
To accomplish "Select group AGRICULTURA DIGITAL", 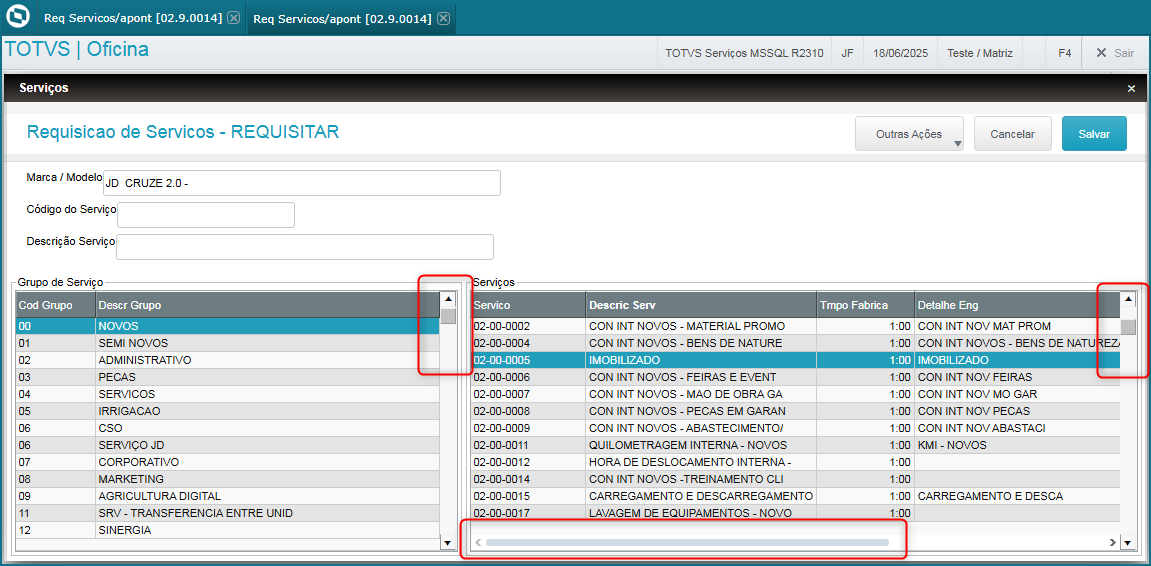I will click(x=228, y=496).
